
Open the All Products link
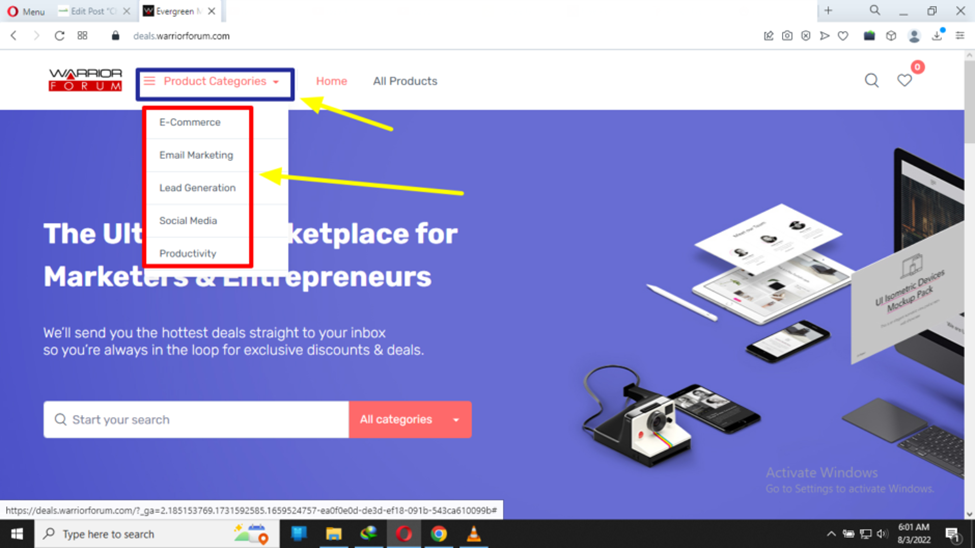[405, 81]
